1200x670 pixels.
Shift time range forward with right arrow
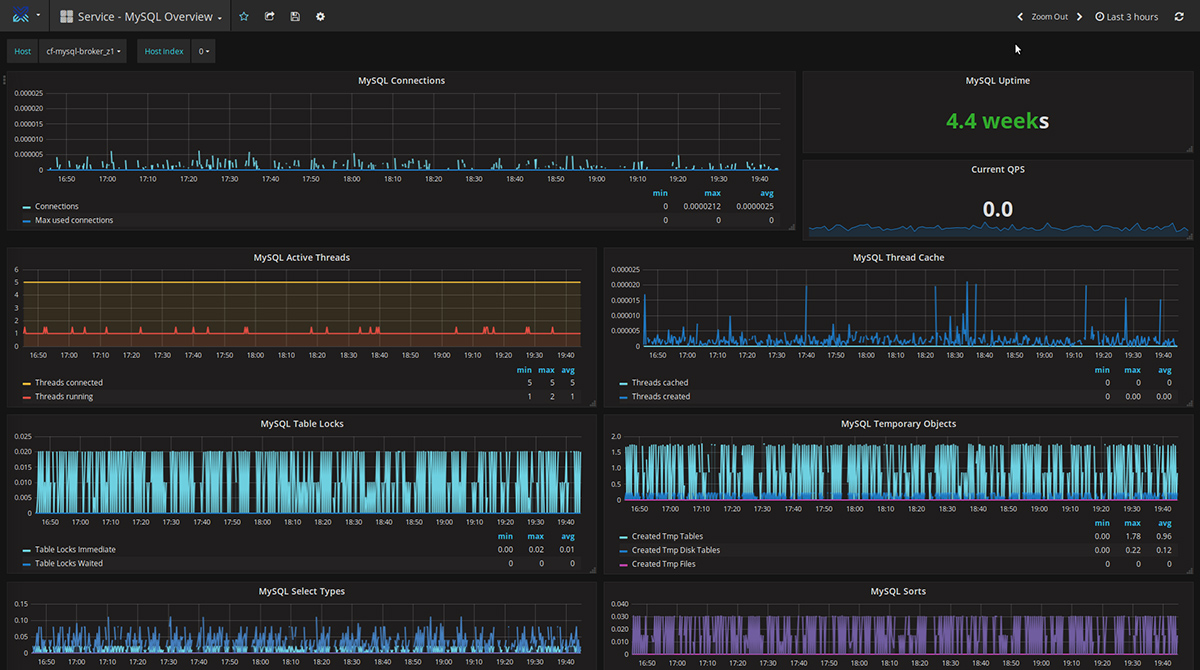[1080, 17]
